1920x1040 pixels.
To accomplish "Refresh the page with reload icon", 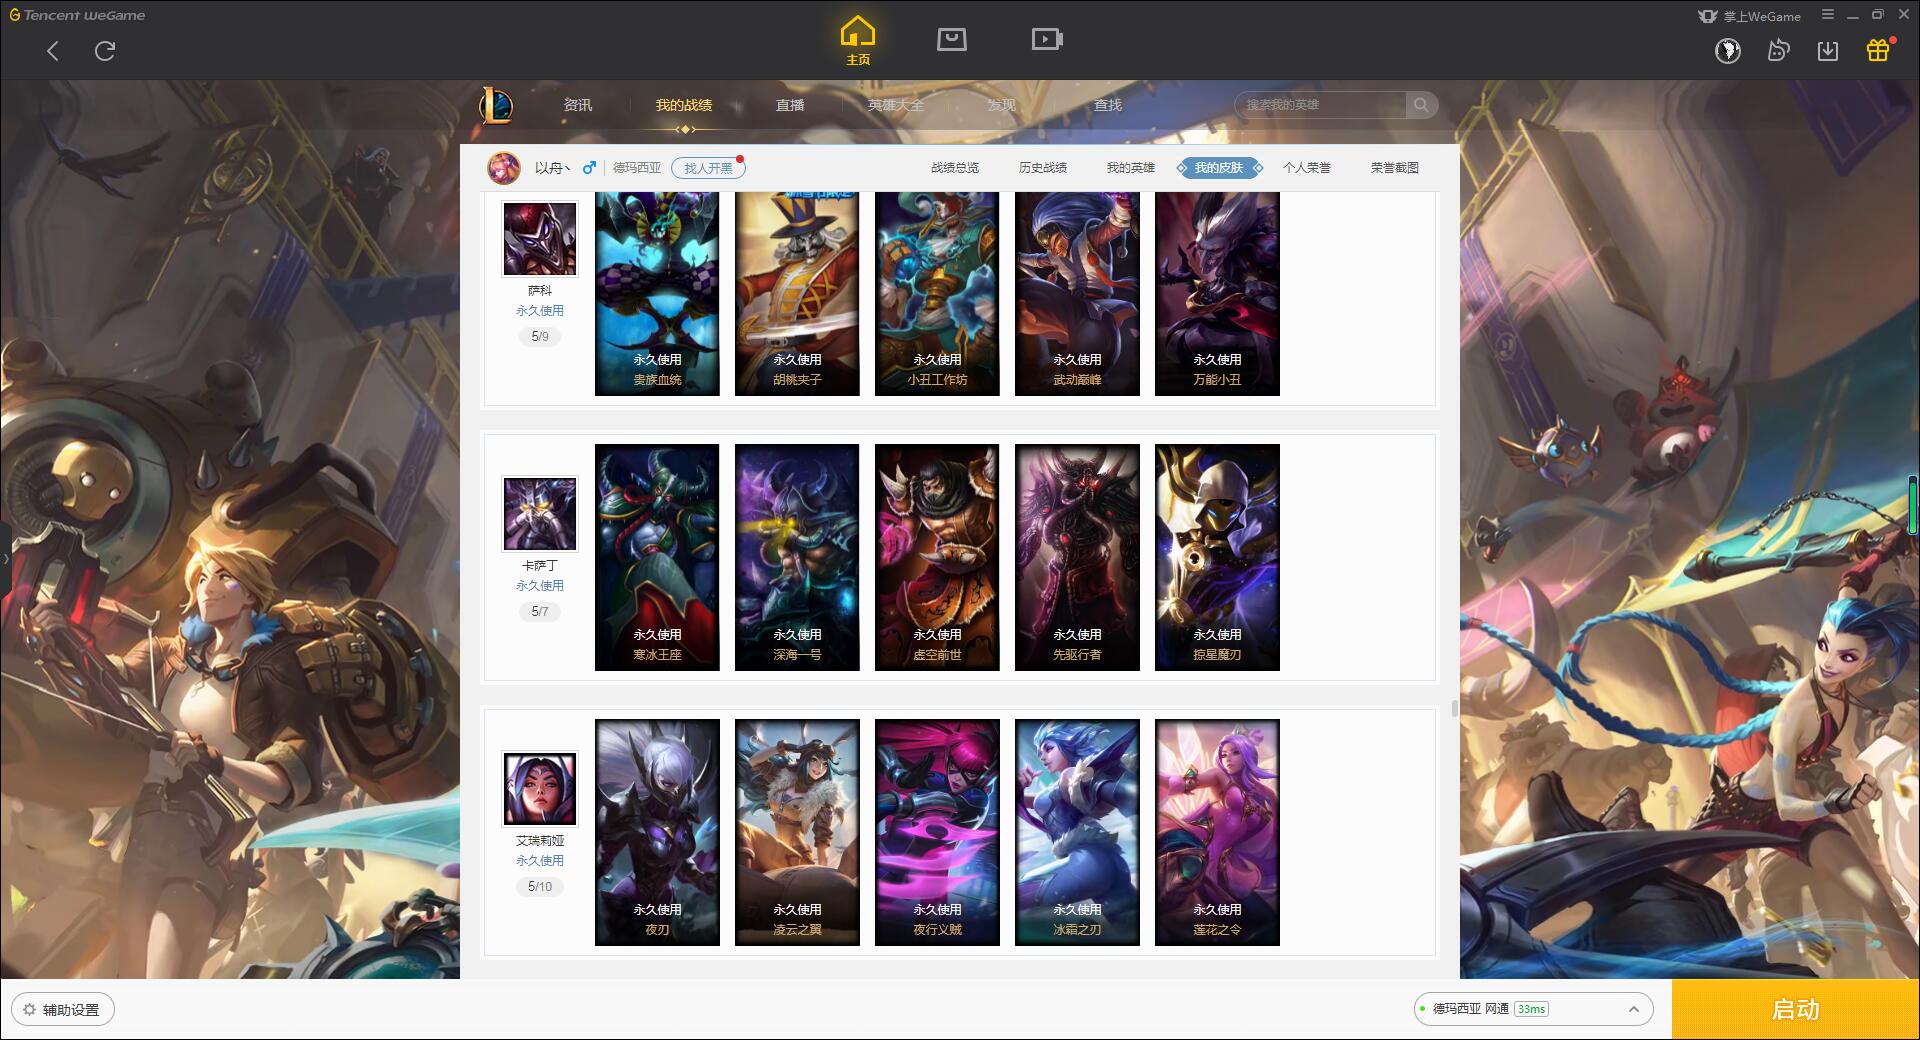I will 105,51.
